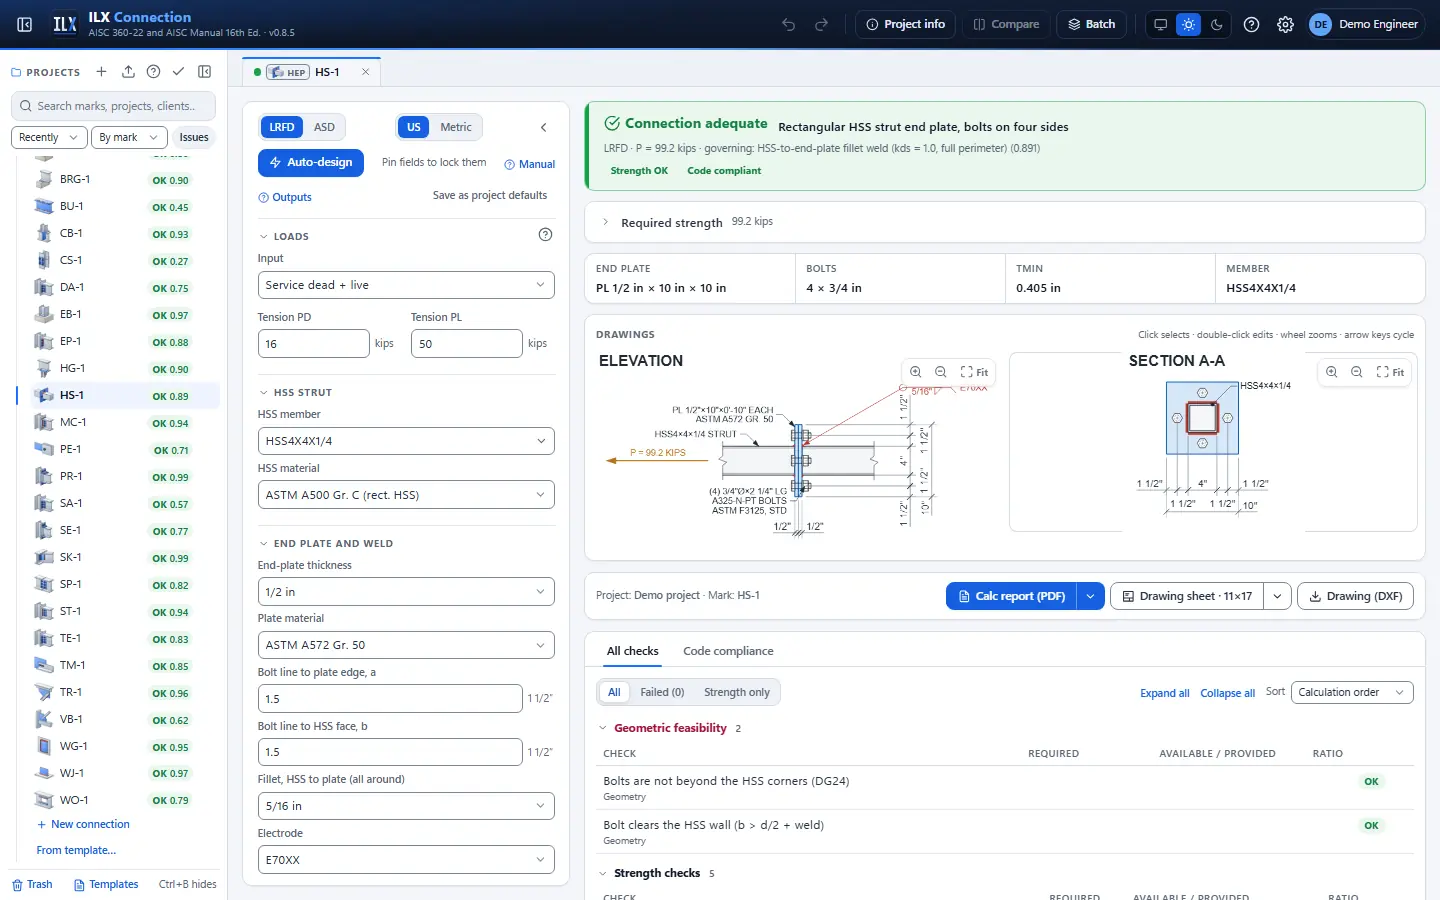Click the Projects help circle icon
Viewport: 1440px width, 900px height.
[x=153, y=72]
